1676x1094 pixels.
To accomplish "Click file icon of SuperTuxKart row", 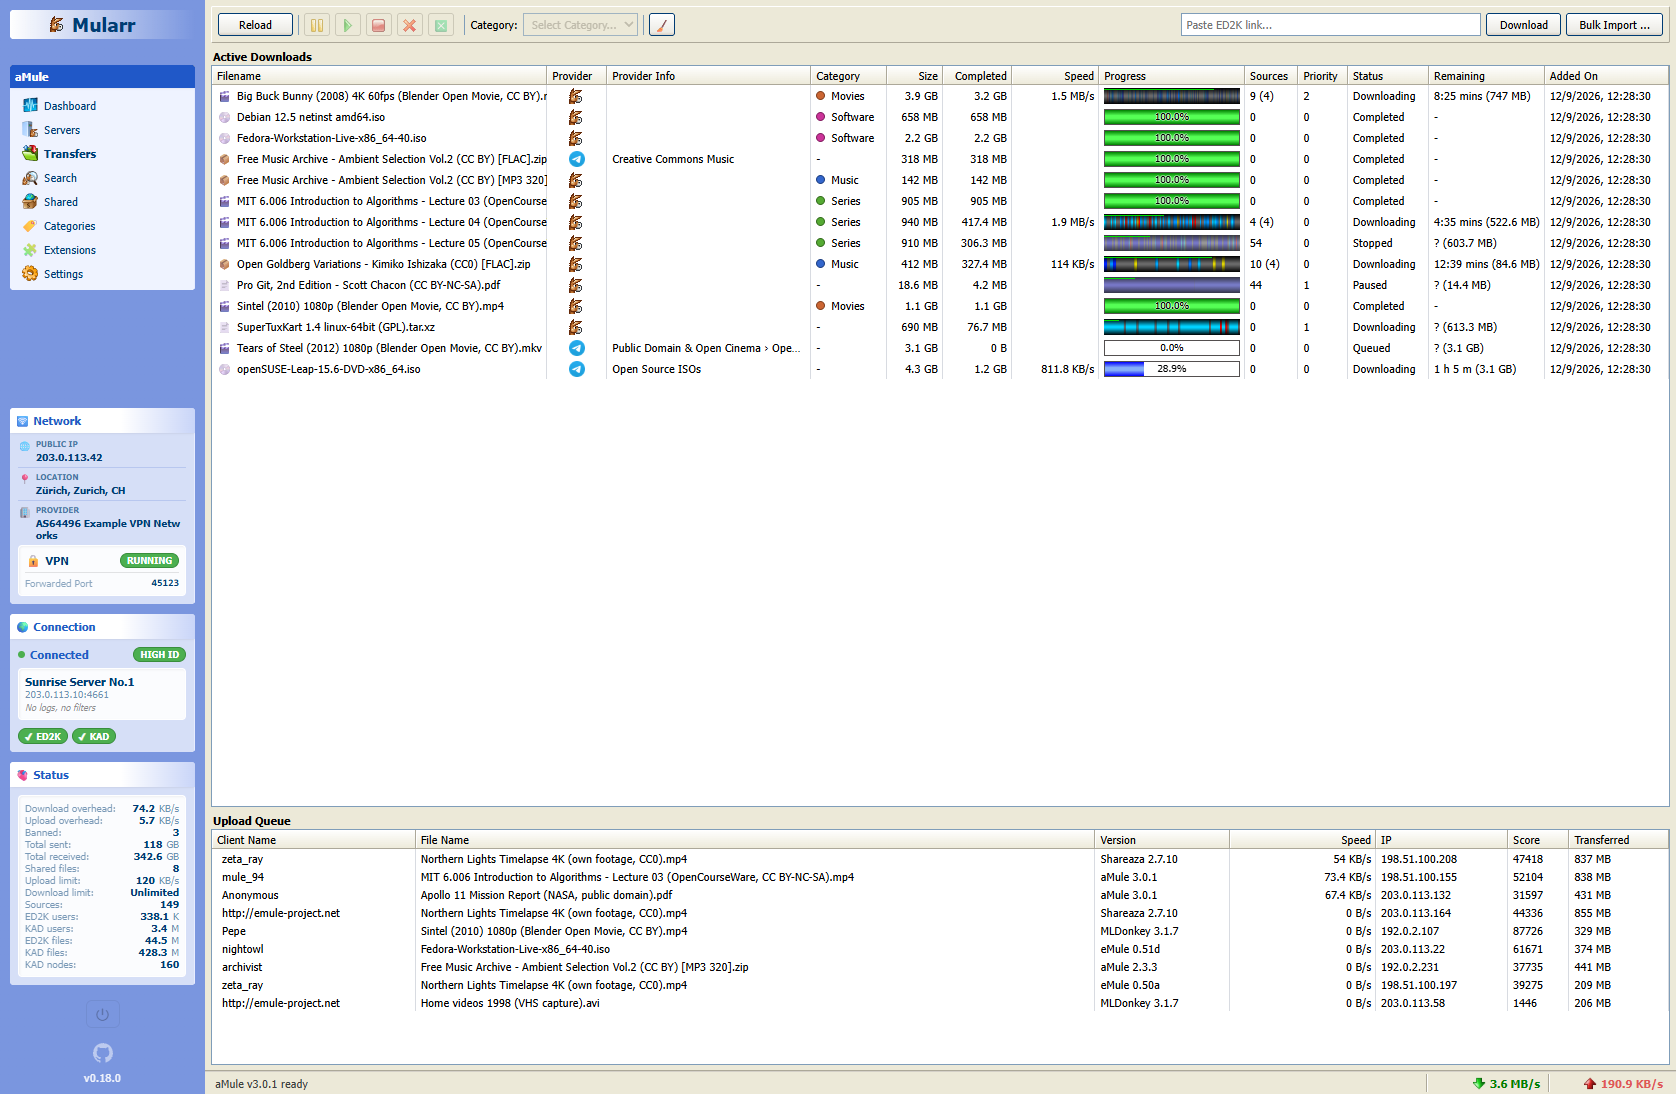I will [x=225, y=327].
